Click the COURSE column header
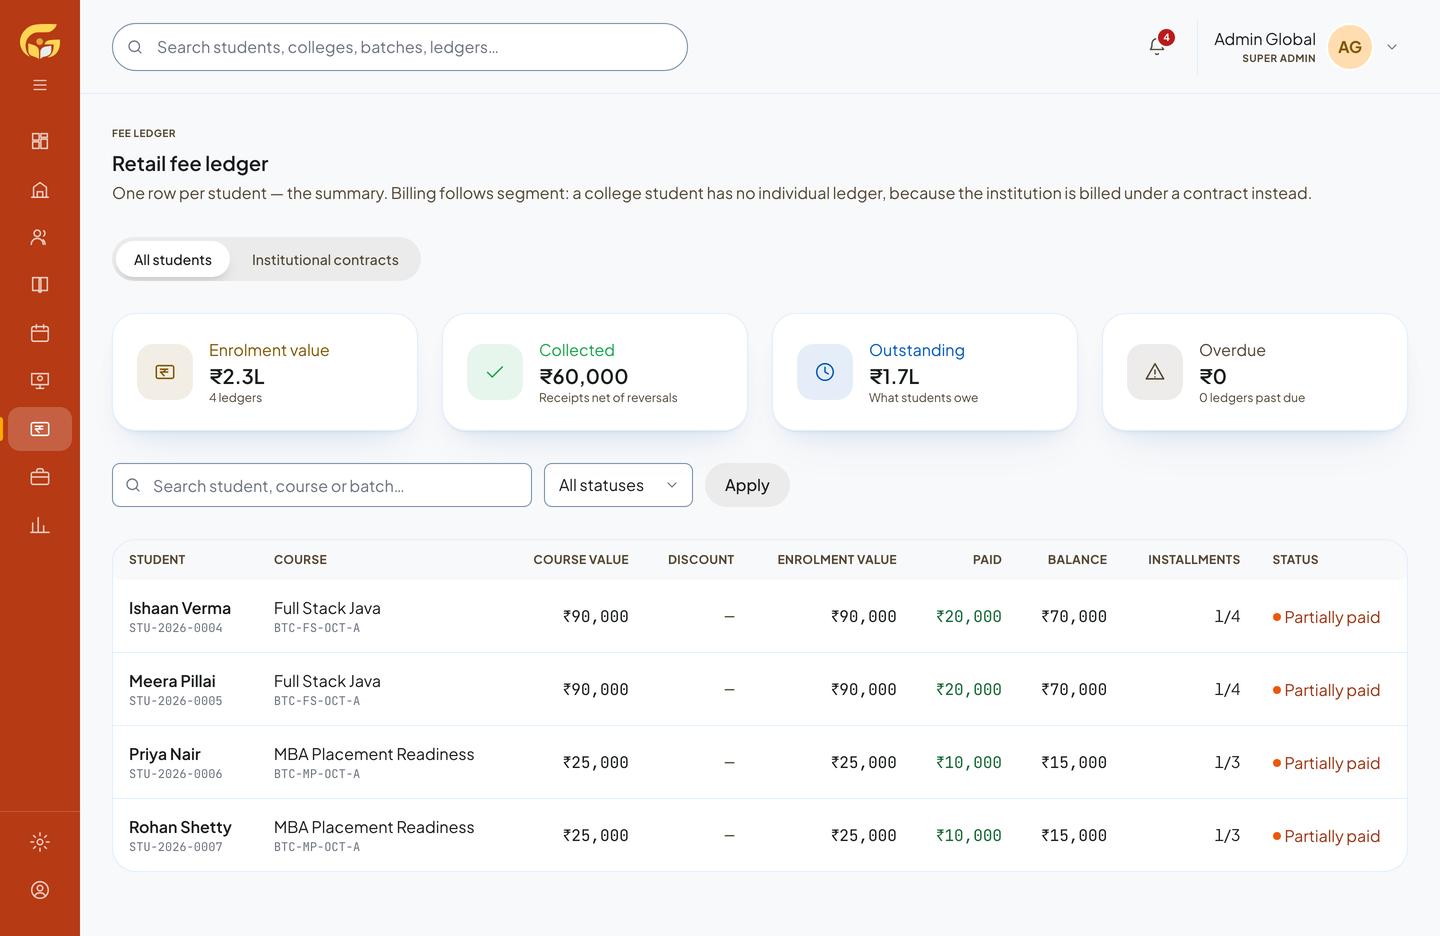The width and height of the screenshot is (1440, 936). click(300, 560)
